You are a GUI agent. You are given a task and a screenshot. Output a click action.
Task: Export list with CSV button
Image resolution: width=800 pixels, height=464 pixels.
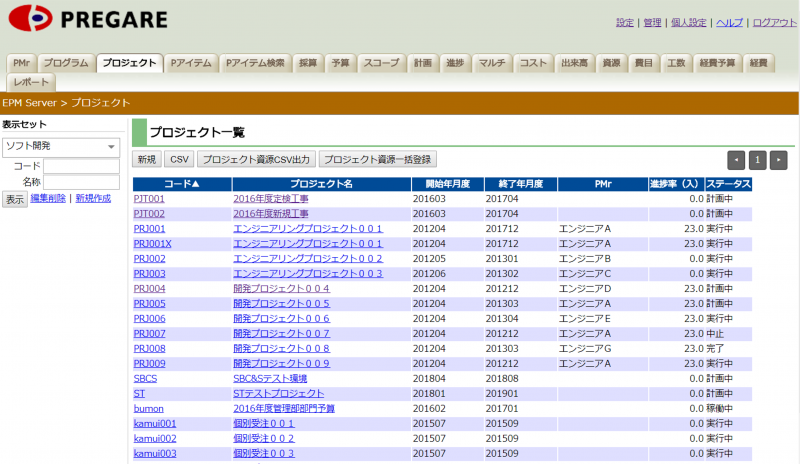pos(179,159)
